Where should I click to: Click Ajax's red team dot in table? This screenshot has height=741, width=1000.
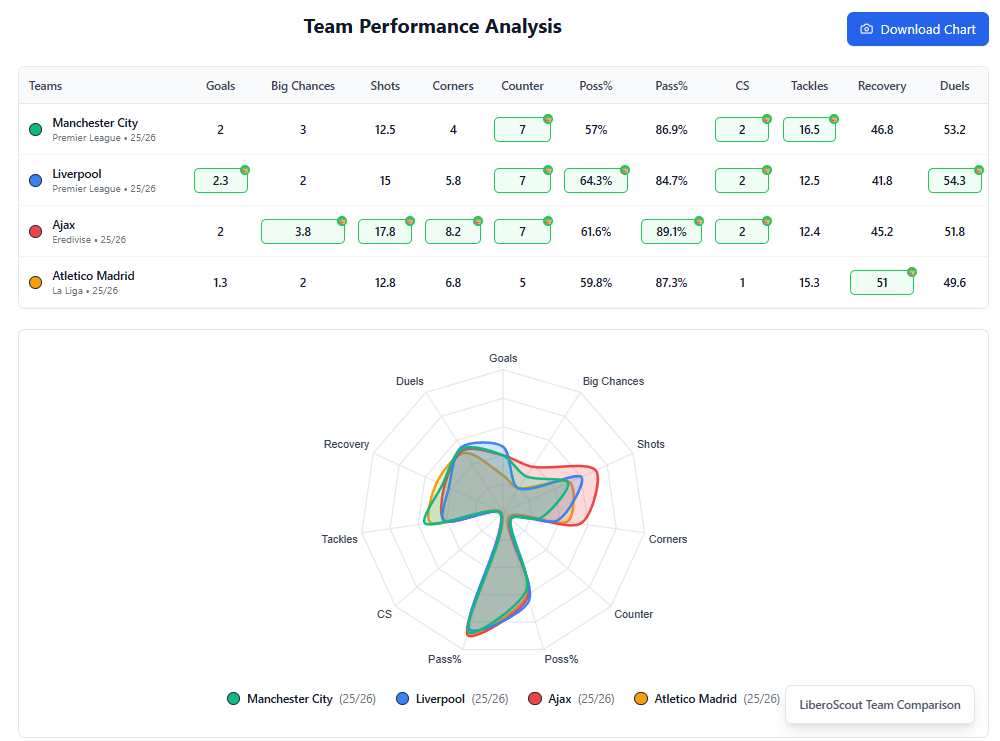35,229
